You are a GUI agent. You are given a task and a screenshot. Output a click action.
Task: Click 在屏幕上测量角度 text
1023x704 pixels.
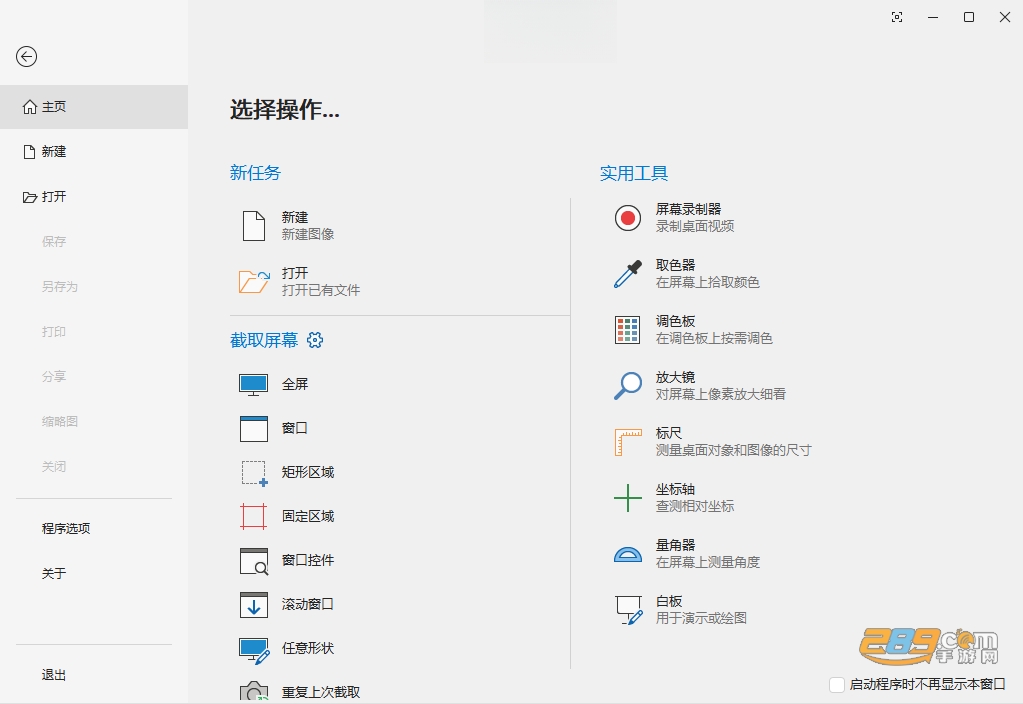coord(708,562)
